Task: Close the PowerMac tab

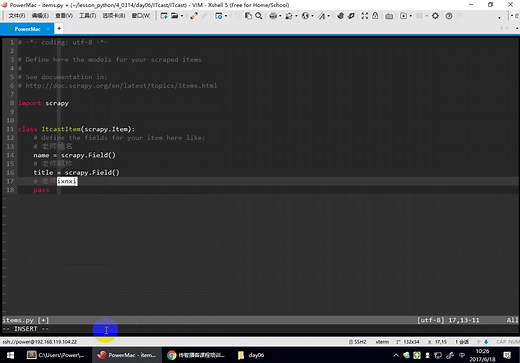Action: click(48, 29)
